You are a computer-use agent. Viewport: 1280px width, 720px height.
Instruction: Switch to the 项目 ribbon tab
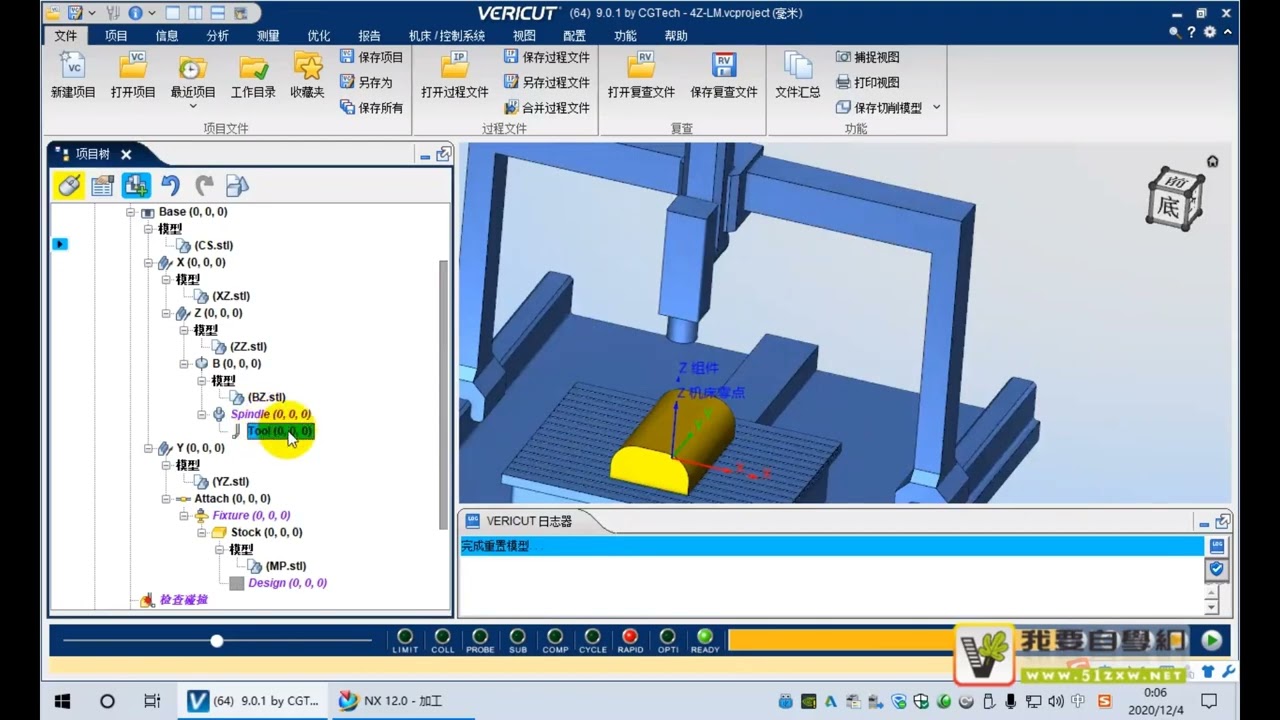(x=116, y=35)
